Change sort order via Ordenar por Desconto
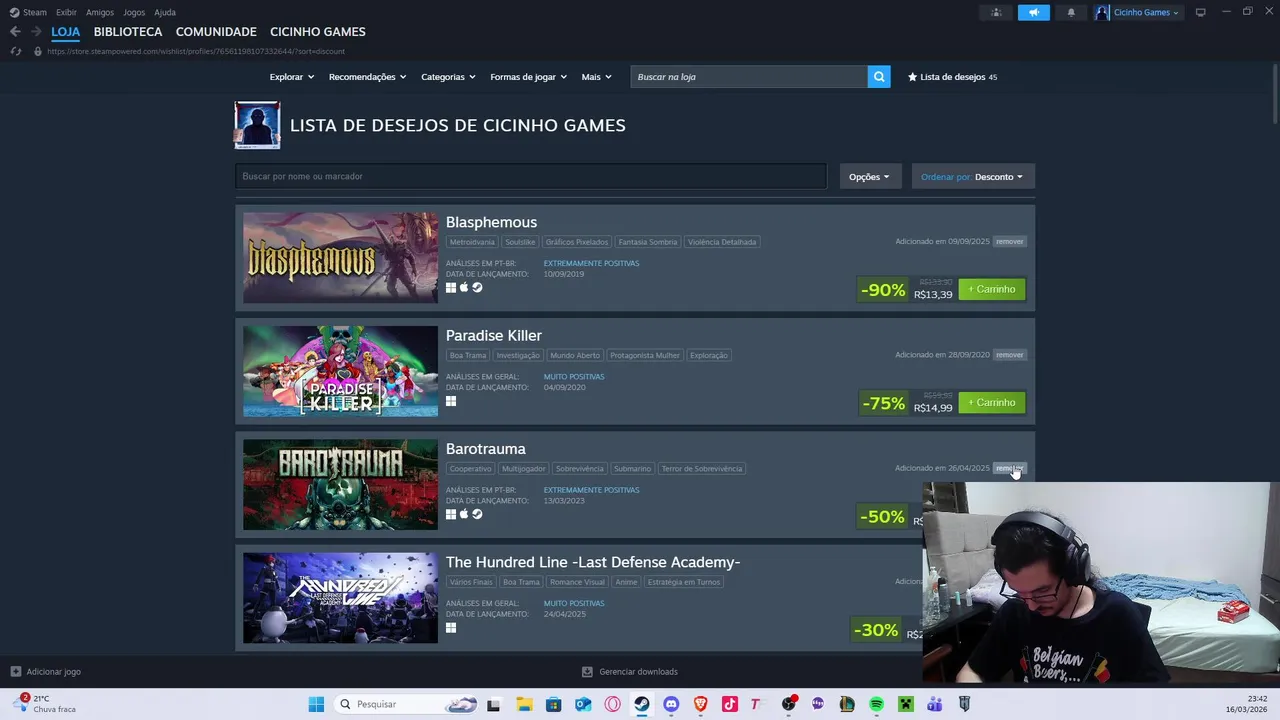The width and height of the screenshot is (1280, 720). pos(972,177)
